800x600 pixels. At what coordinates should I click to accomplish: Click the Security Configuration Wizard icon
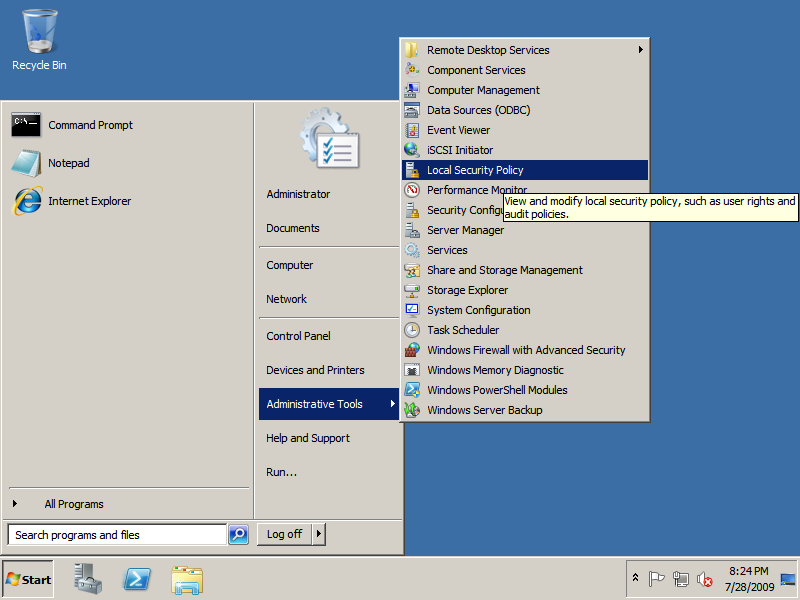(412, 210)
